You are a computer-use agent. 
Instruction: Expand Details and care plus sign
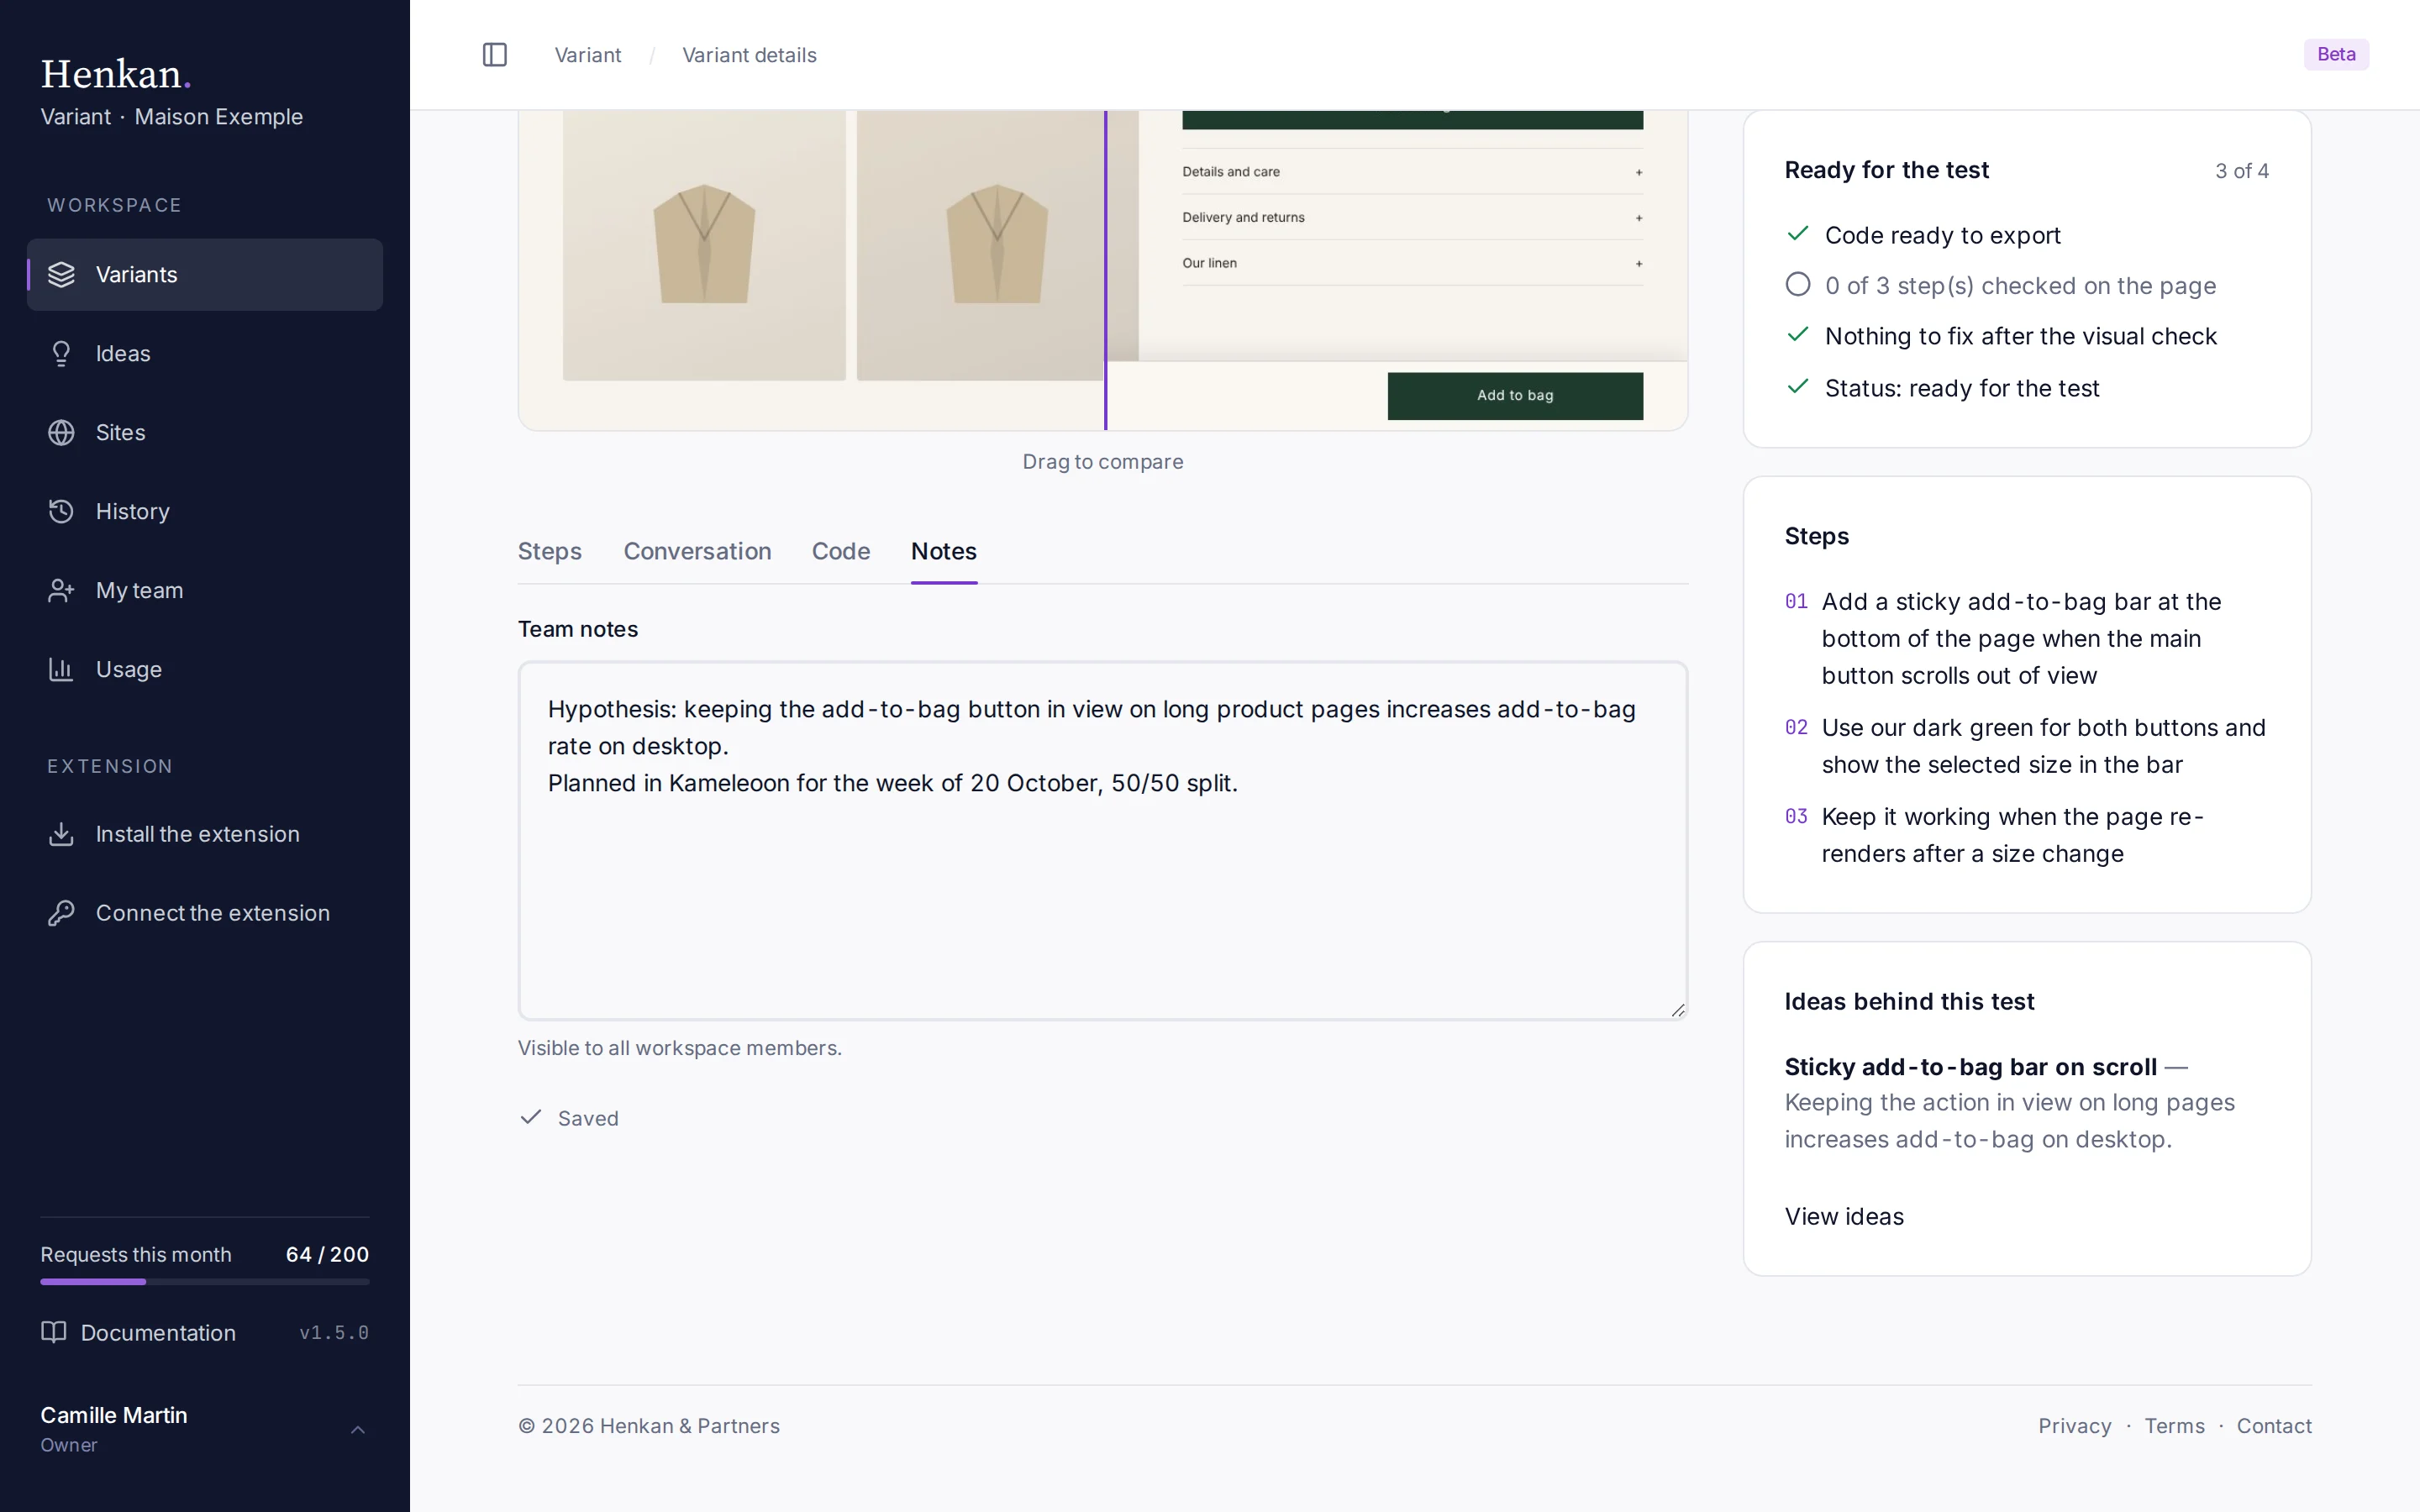coord(1639,172)
